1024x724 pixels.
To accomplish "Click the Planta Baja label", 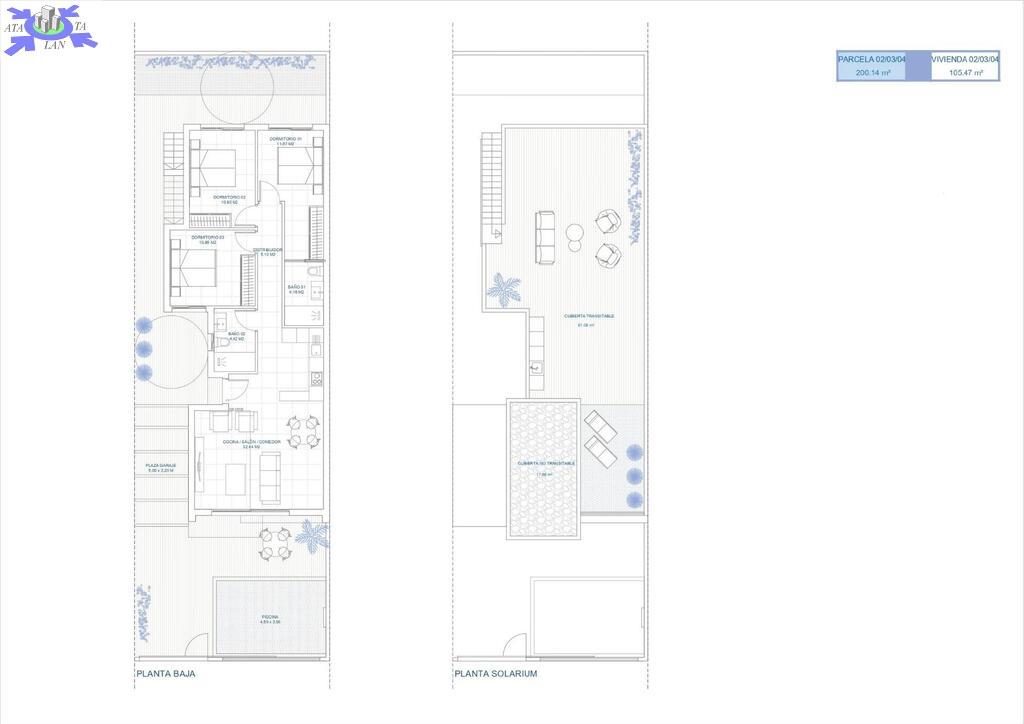I will click(166, 674).
